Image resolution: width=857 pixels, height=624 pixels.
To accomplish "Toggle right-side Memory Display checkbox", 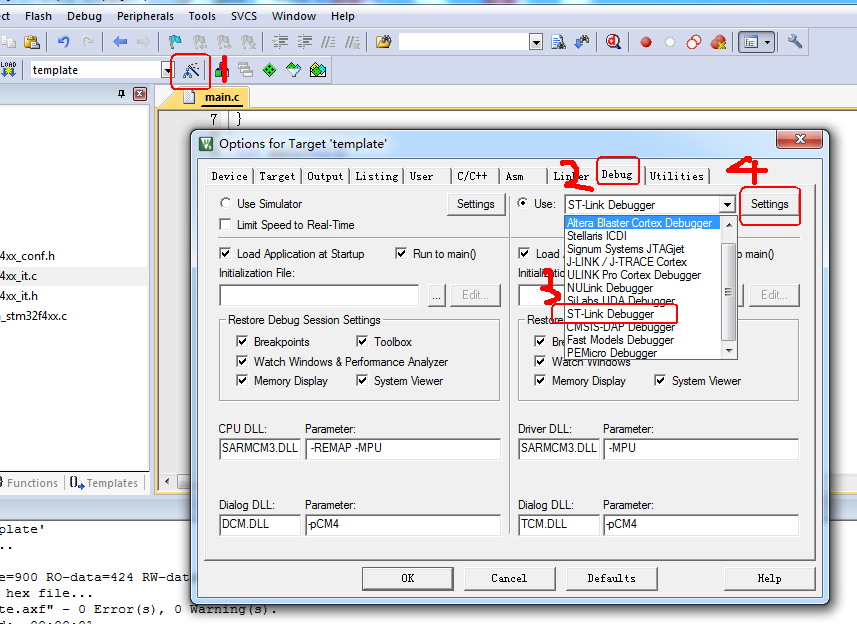I will point(540,380).
